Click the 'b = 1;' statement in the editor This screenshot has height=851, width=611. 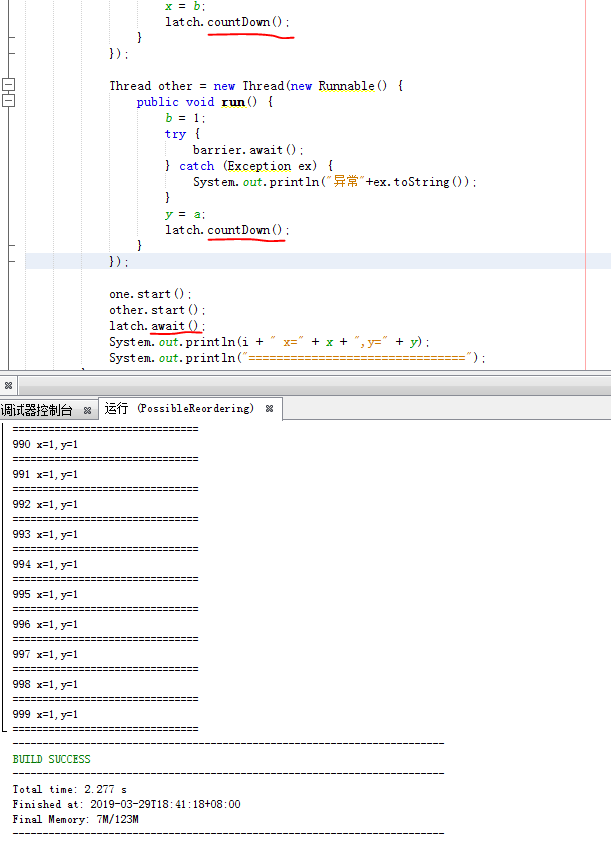[x=185, y=118]
